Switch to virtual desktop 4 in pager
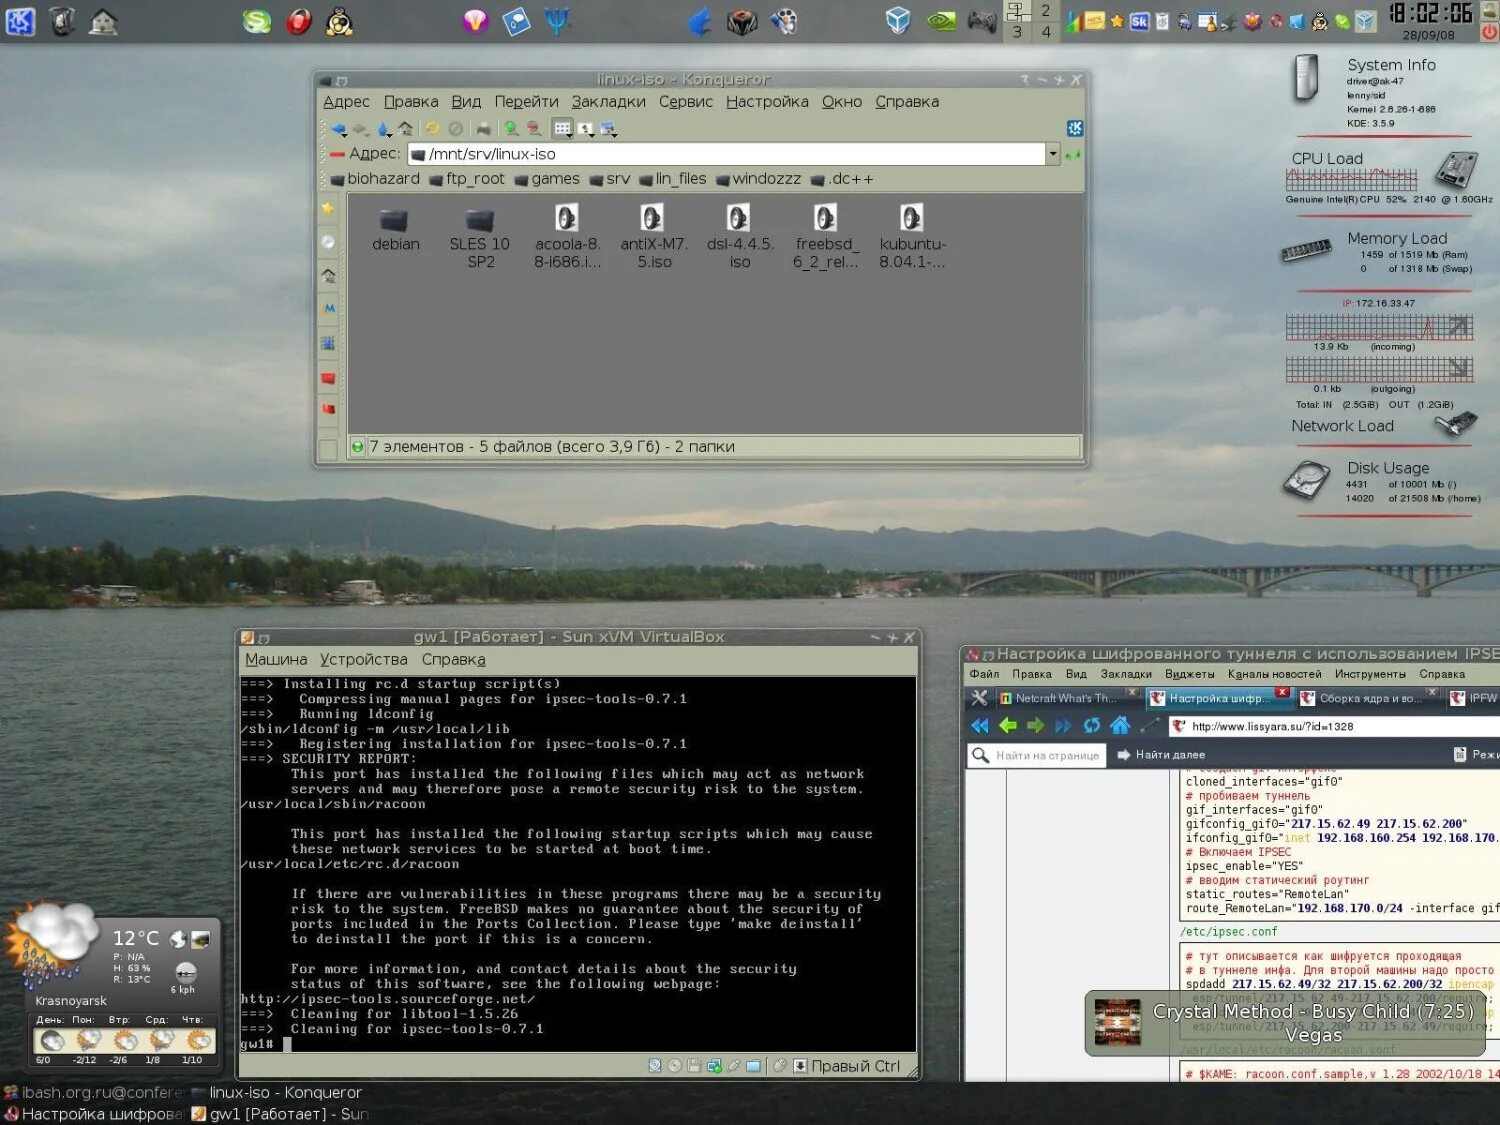Viewport: 1500px width, 1125px height. coord(1046,32)
